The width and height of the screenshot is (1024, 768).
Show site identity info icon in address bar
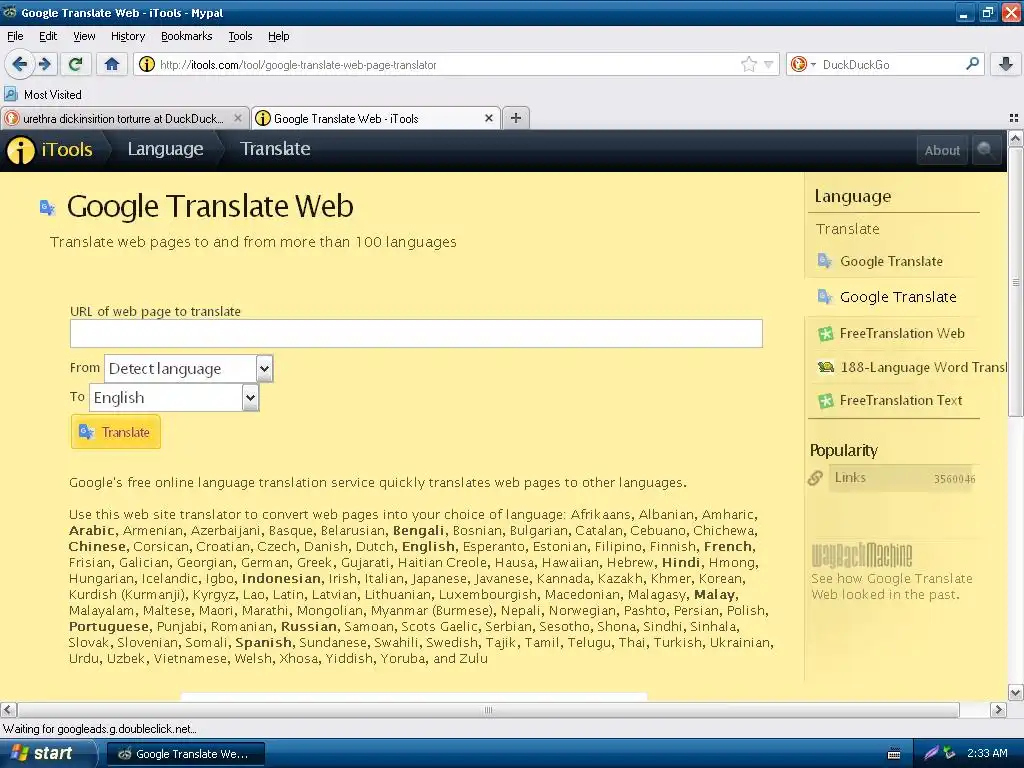pyautogui.click(x=147, y=64)
